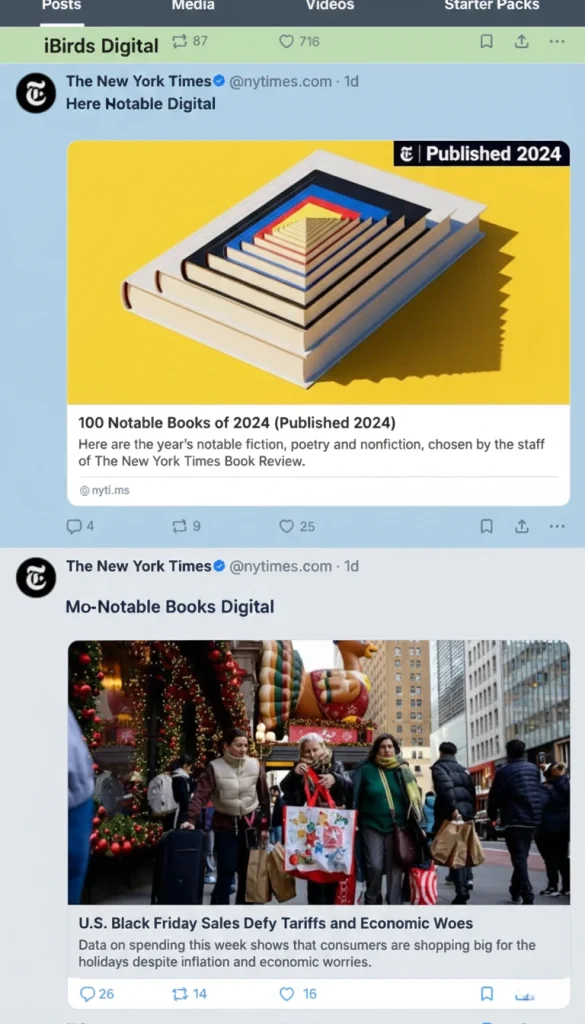Image resolution: width=585 pixels, height=1024 pixels.
Task: Switch to the Media tab
Action: pyautogui.click(x=193, y=6)
